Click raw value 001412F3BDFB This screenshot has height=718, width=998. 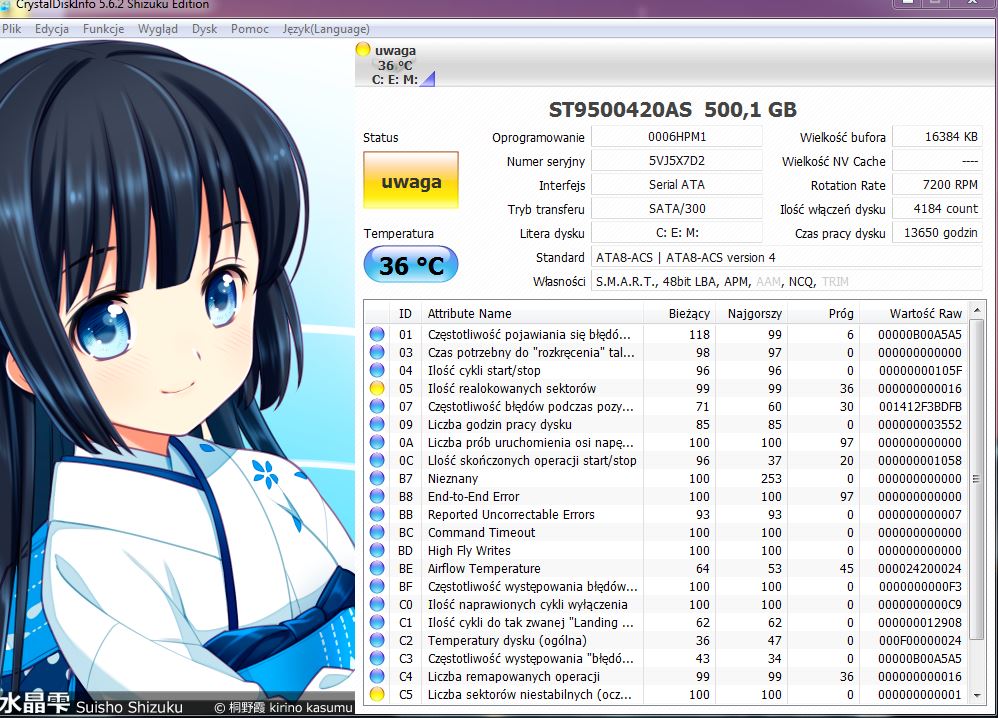click(920, 406)
